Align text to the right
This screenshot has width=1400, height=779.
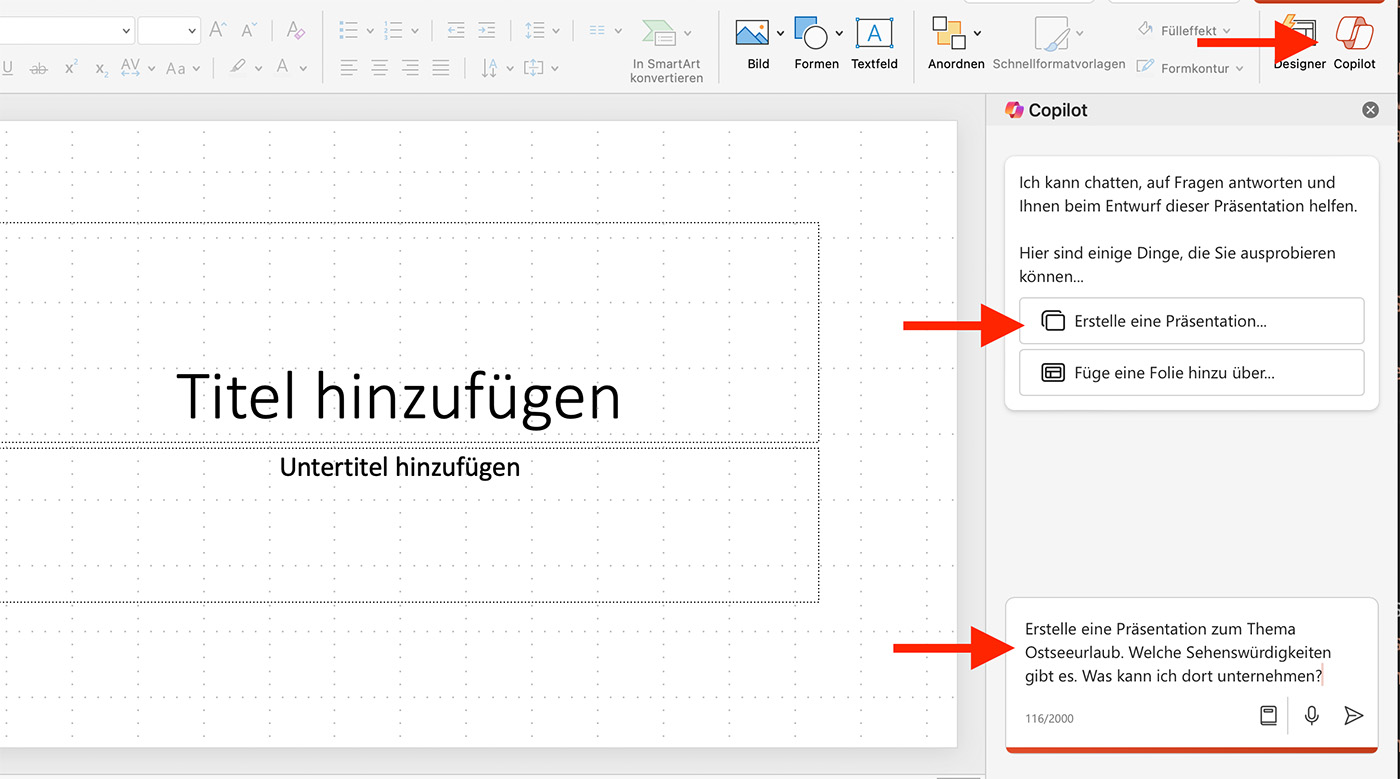tap(410, 68)
